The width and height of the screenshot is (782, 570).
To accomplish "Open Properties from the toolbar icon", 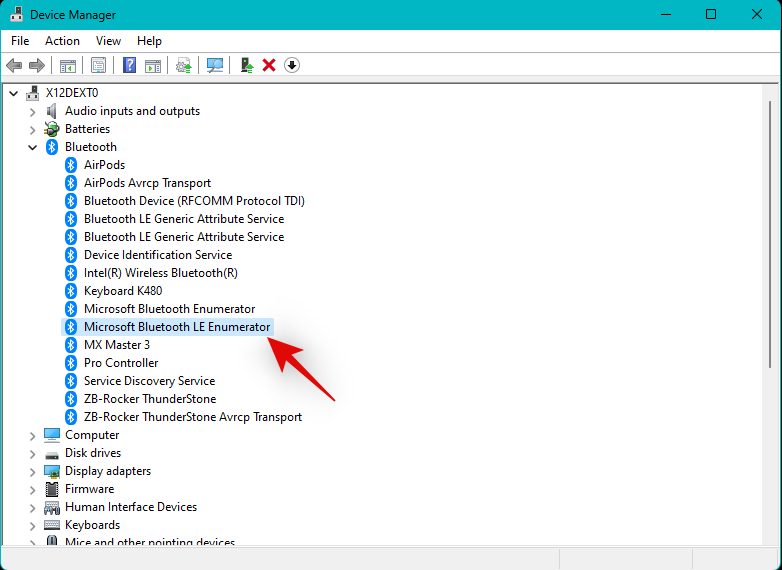I will [98, 65].
